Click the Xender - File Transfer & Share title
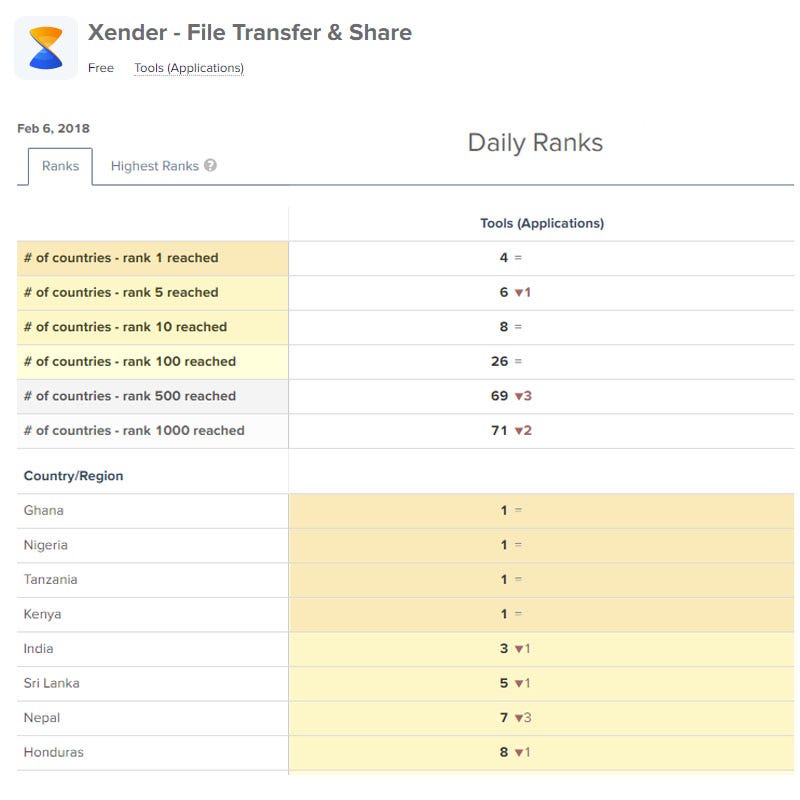Viewport: 800px width, 800px height. pos(250,32)
